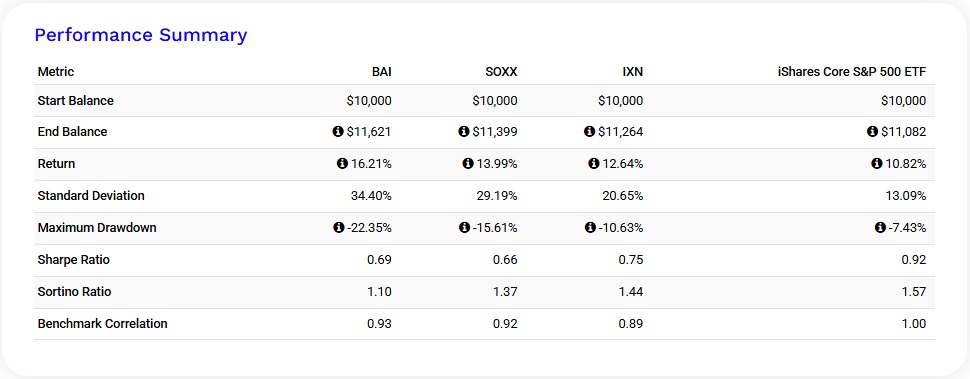Image resolution: width=970 pixels, height=379 pixels.
Task: Click the Sortino Ratio row label
Action: click(x=74, y=291)
